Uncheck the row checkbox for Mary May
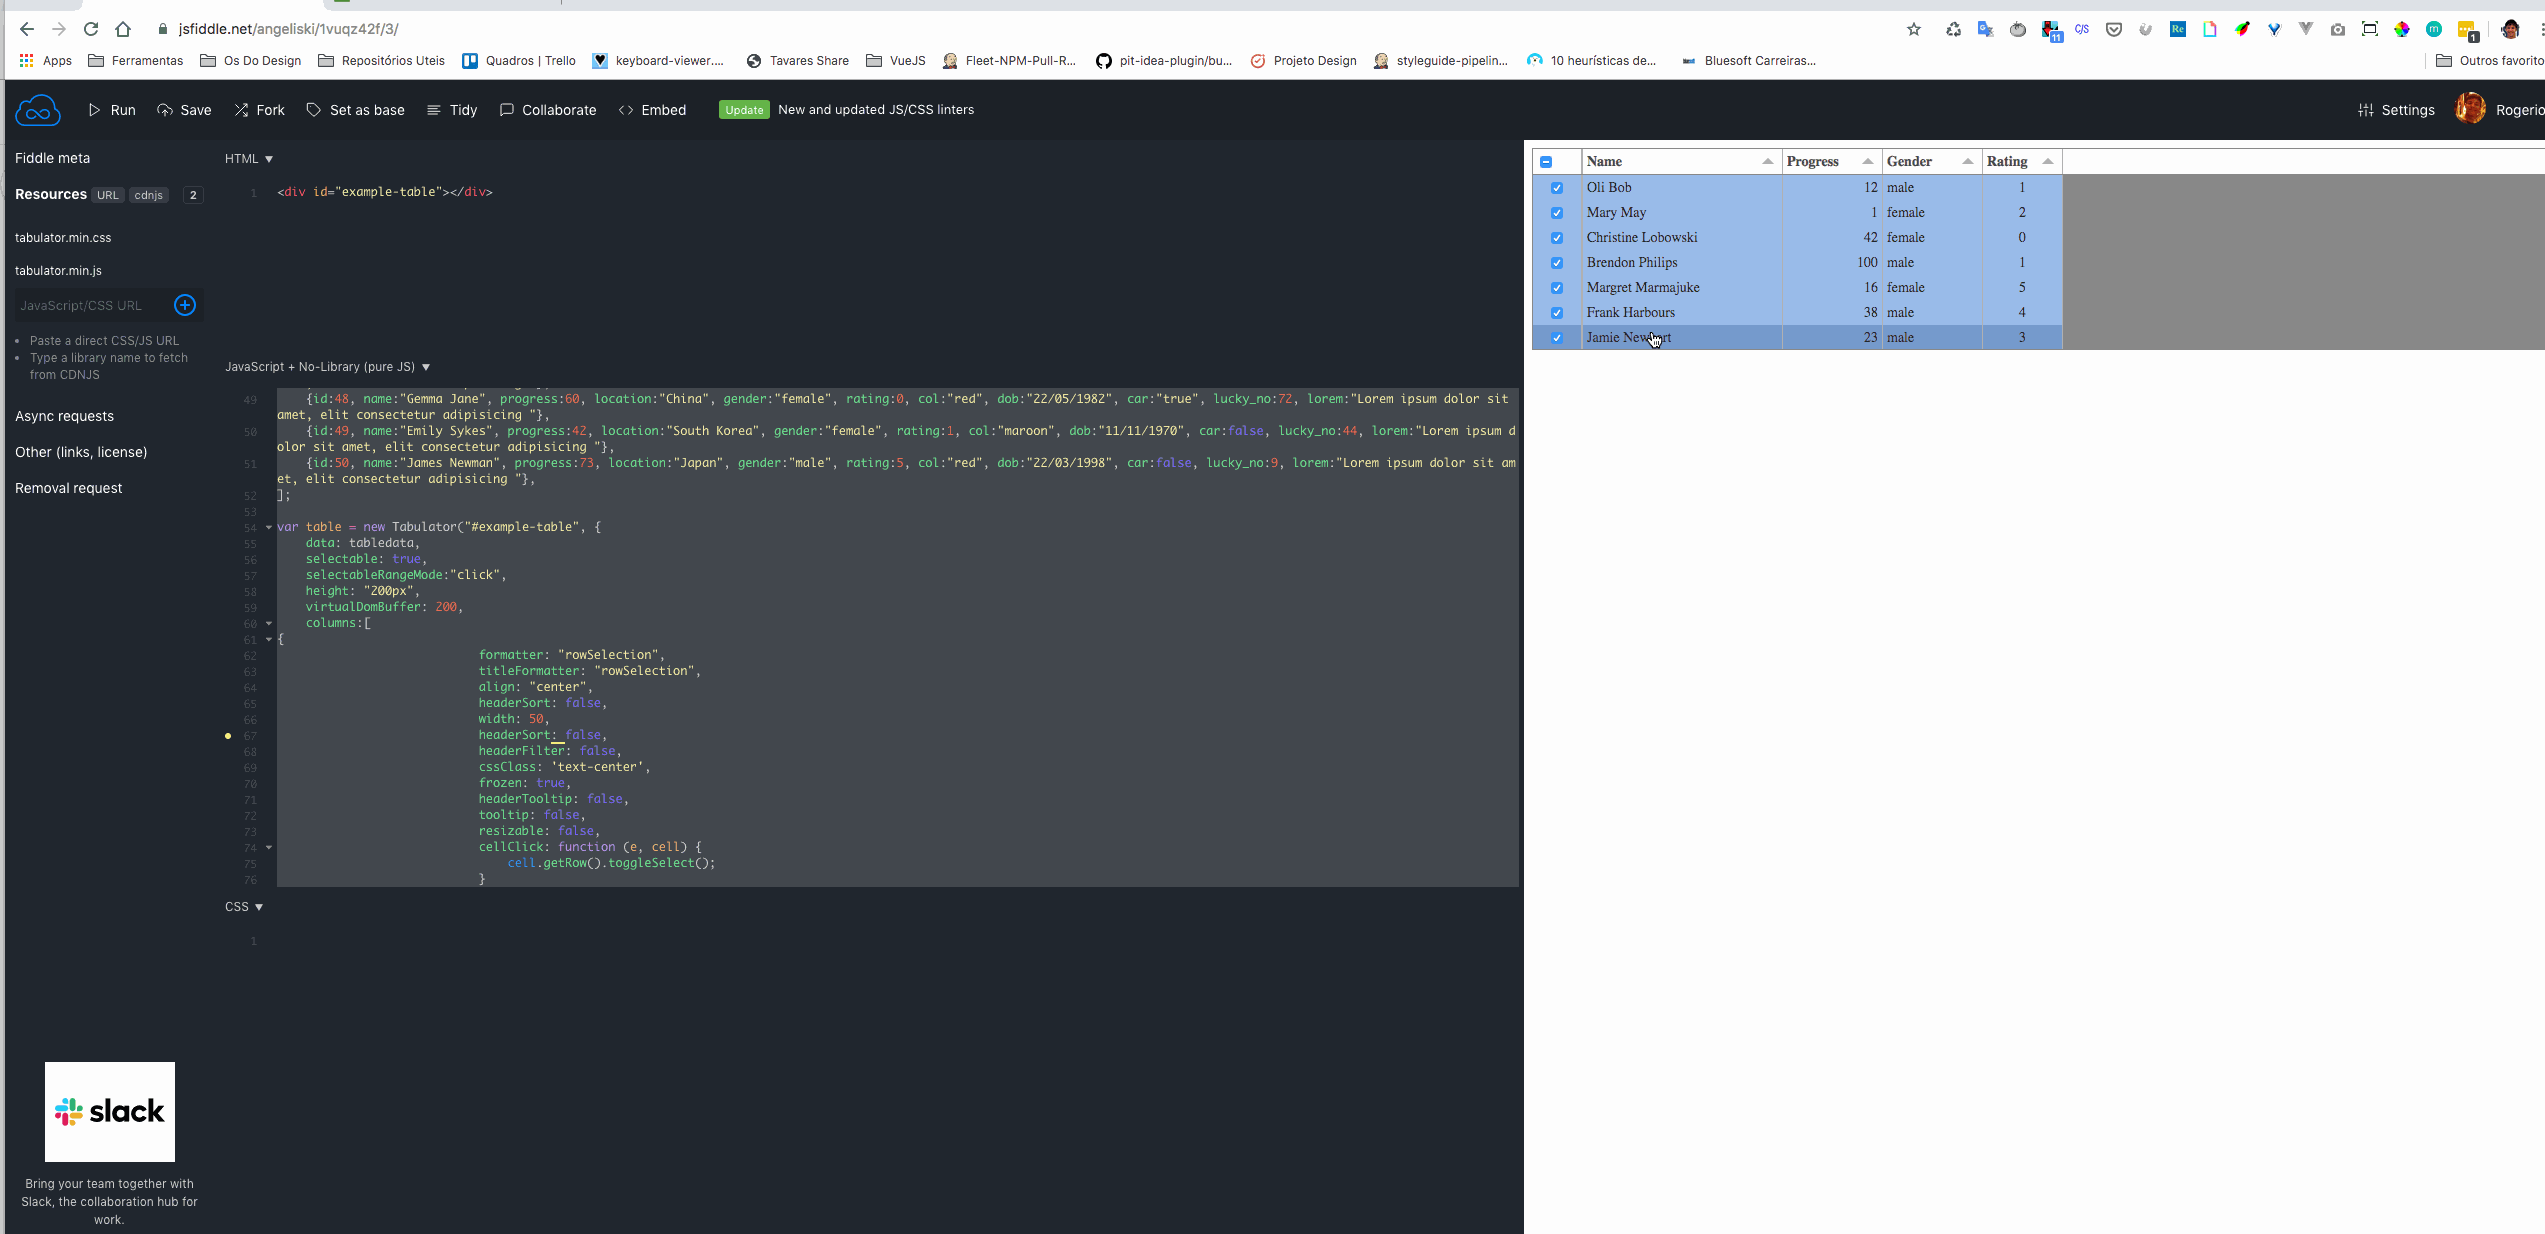The image size is (2545, 1234). [1557, 212]
